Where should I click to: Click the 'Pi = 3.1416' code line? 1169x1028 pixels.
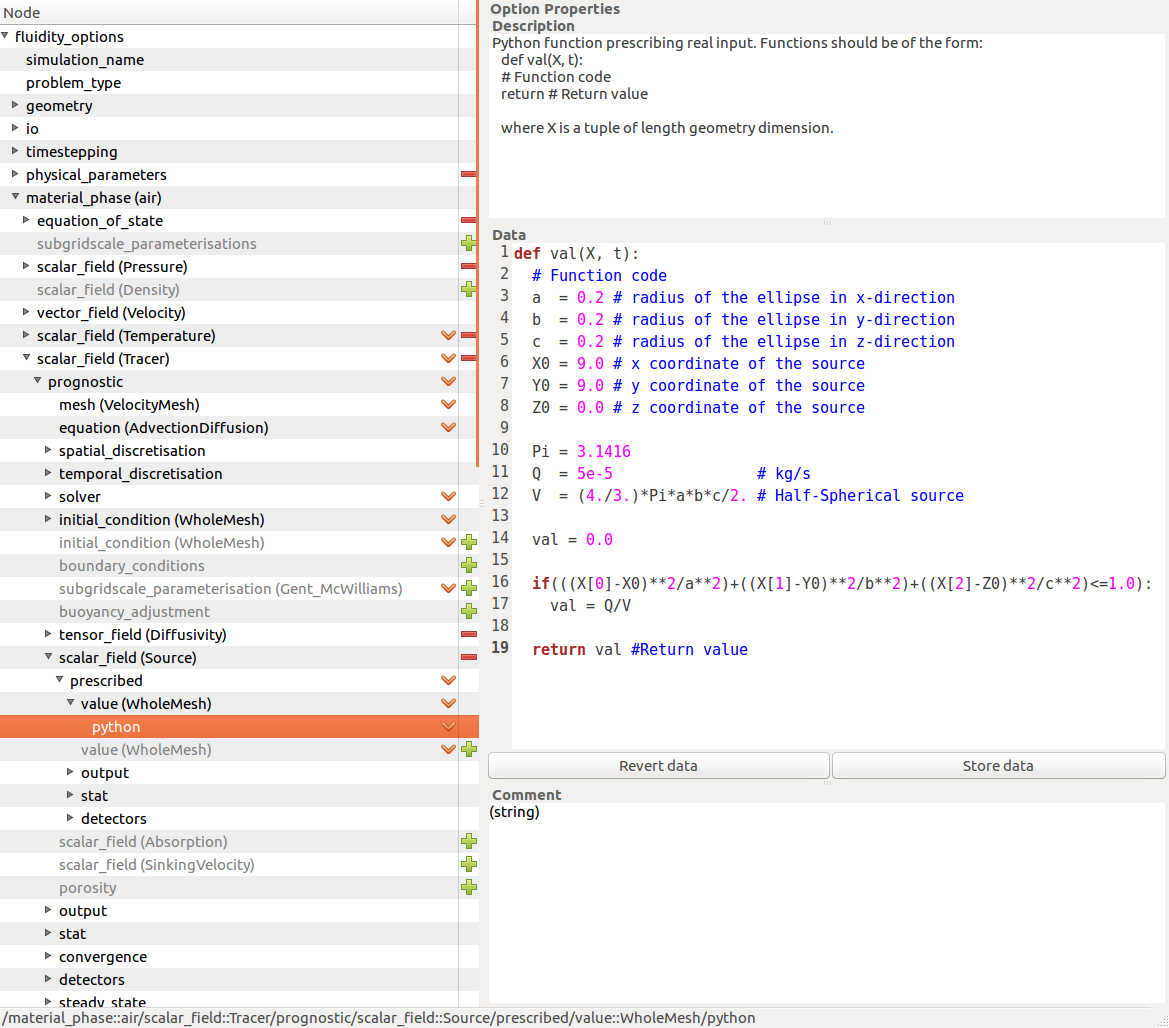(581, 452)
